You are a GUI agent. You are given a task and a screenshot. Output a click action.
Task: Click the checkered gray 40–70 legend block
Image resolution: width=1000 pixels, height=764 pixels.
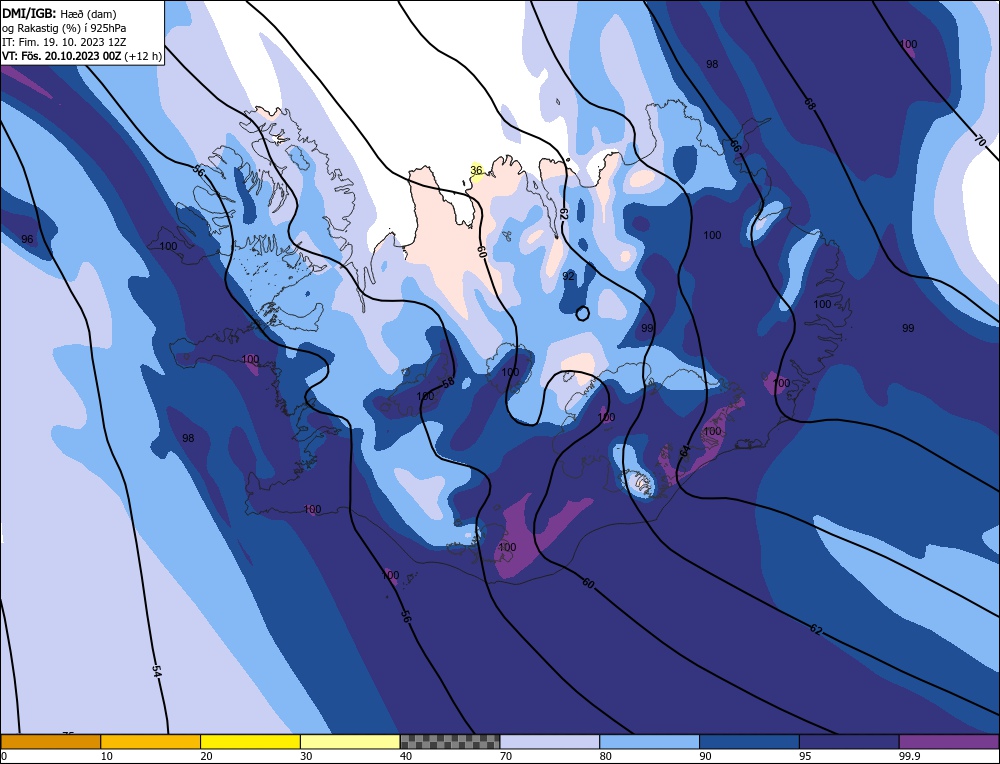[x=450, y=742]
